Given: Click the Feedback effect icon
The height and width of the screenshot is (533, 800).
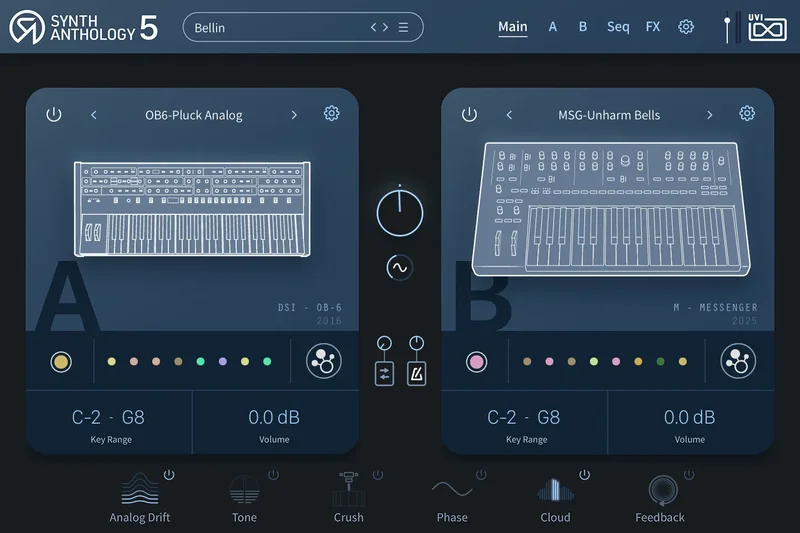Looking at the screenshot, I should [x=663, y=490].
